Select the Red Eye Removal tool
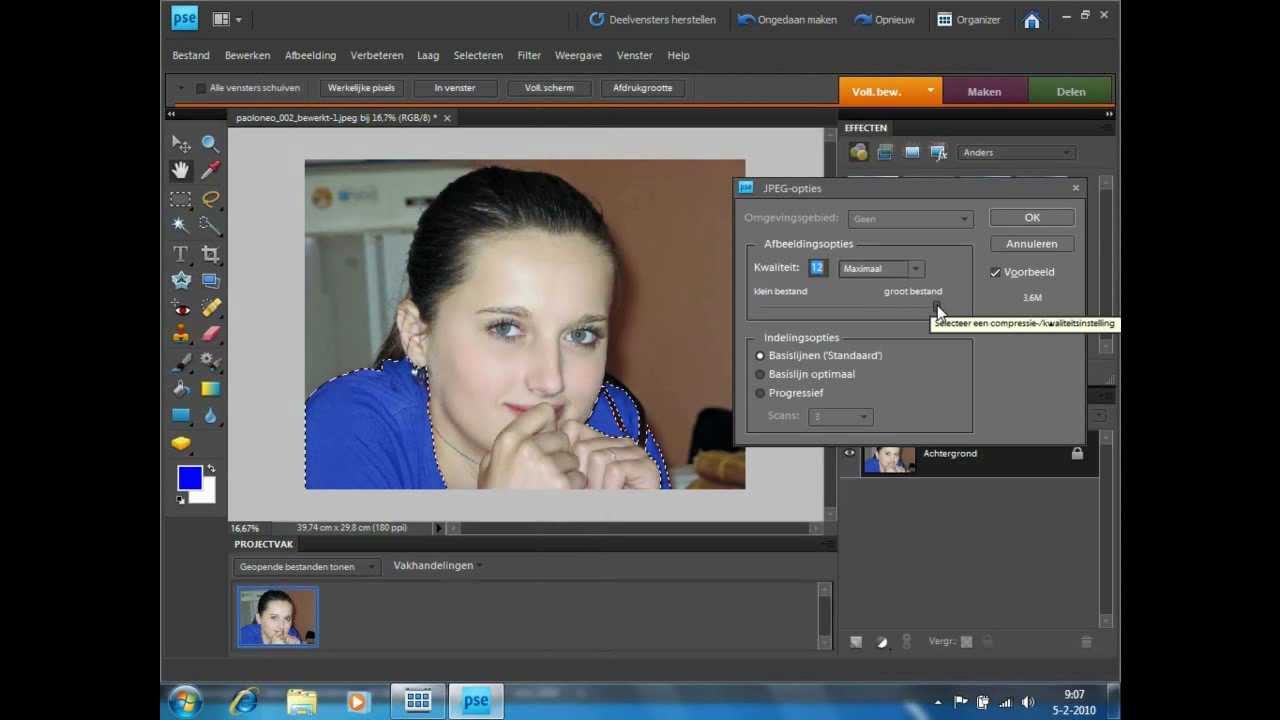1280x720 pixels. click(x=181, y=307)
